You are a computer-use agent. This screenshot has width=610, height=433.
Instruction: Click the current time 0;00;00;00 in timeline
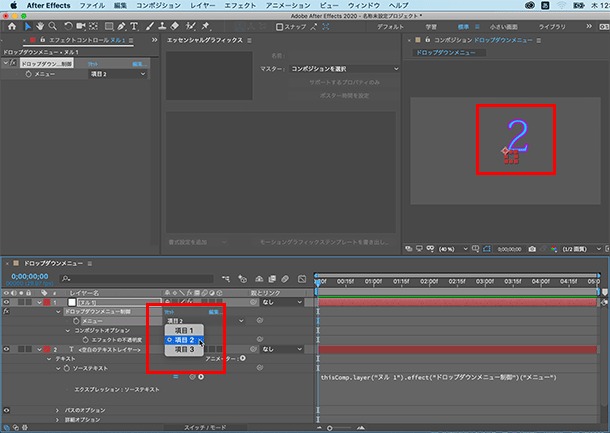[x=30, y=277]
